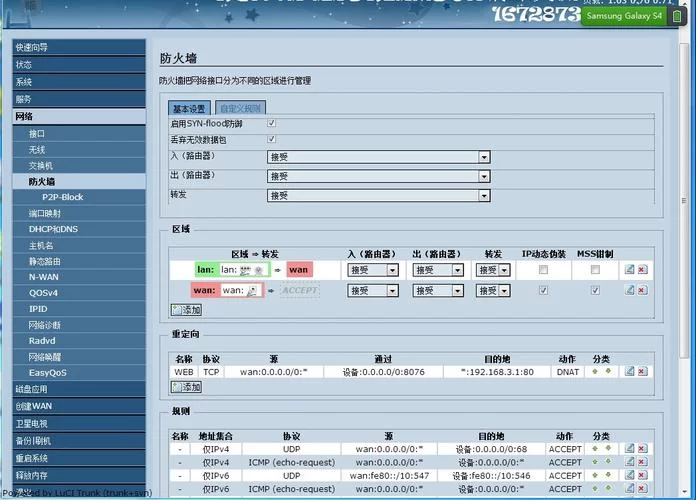Open the 磁盘应用 menu
696x500 pixels.
pos(79,389)
